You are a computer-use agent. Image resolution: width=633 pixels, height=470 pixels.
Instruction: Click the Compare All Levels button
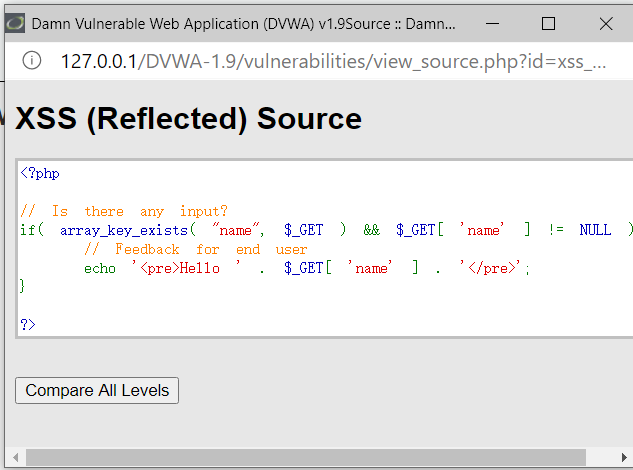[x=97, y=390]
